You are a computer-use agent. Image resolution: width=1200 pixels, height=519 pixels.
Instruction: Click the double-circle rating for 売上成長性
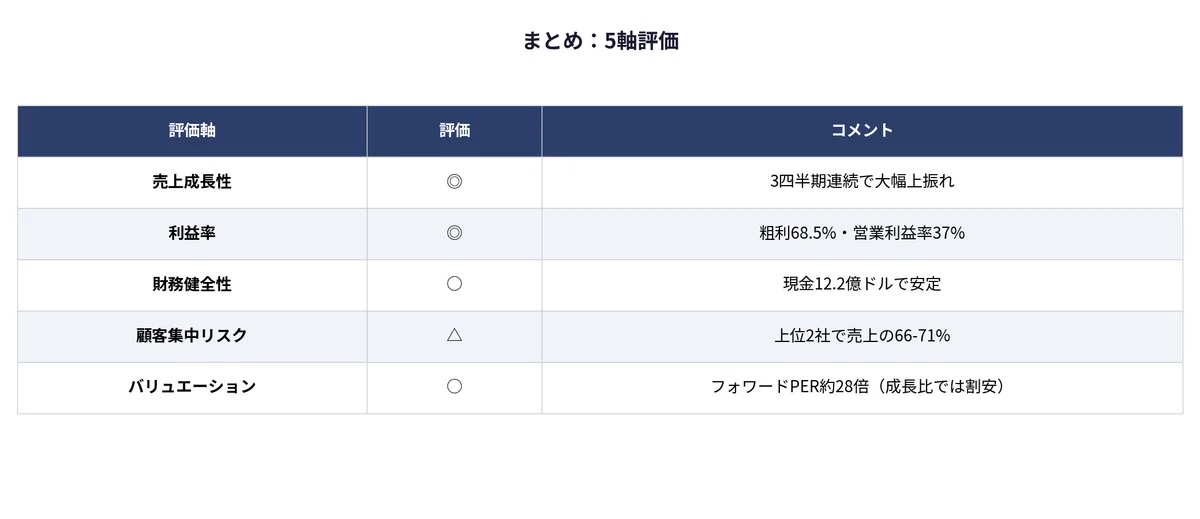[454, 182]
